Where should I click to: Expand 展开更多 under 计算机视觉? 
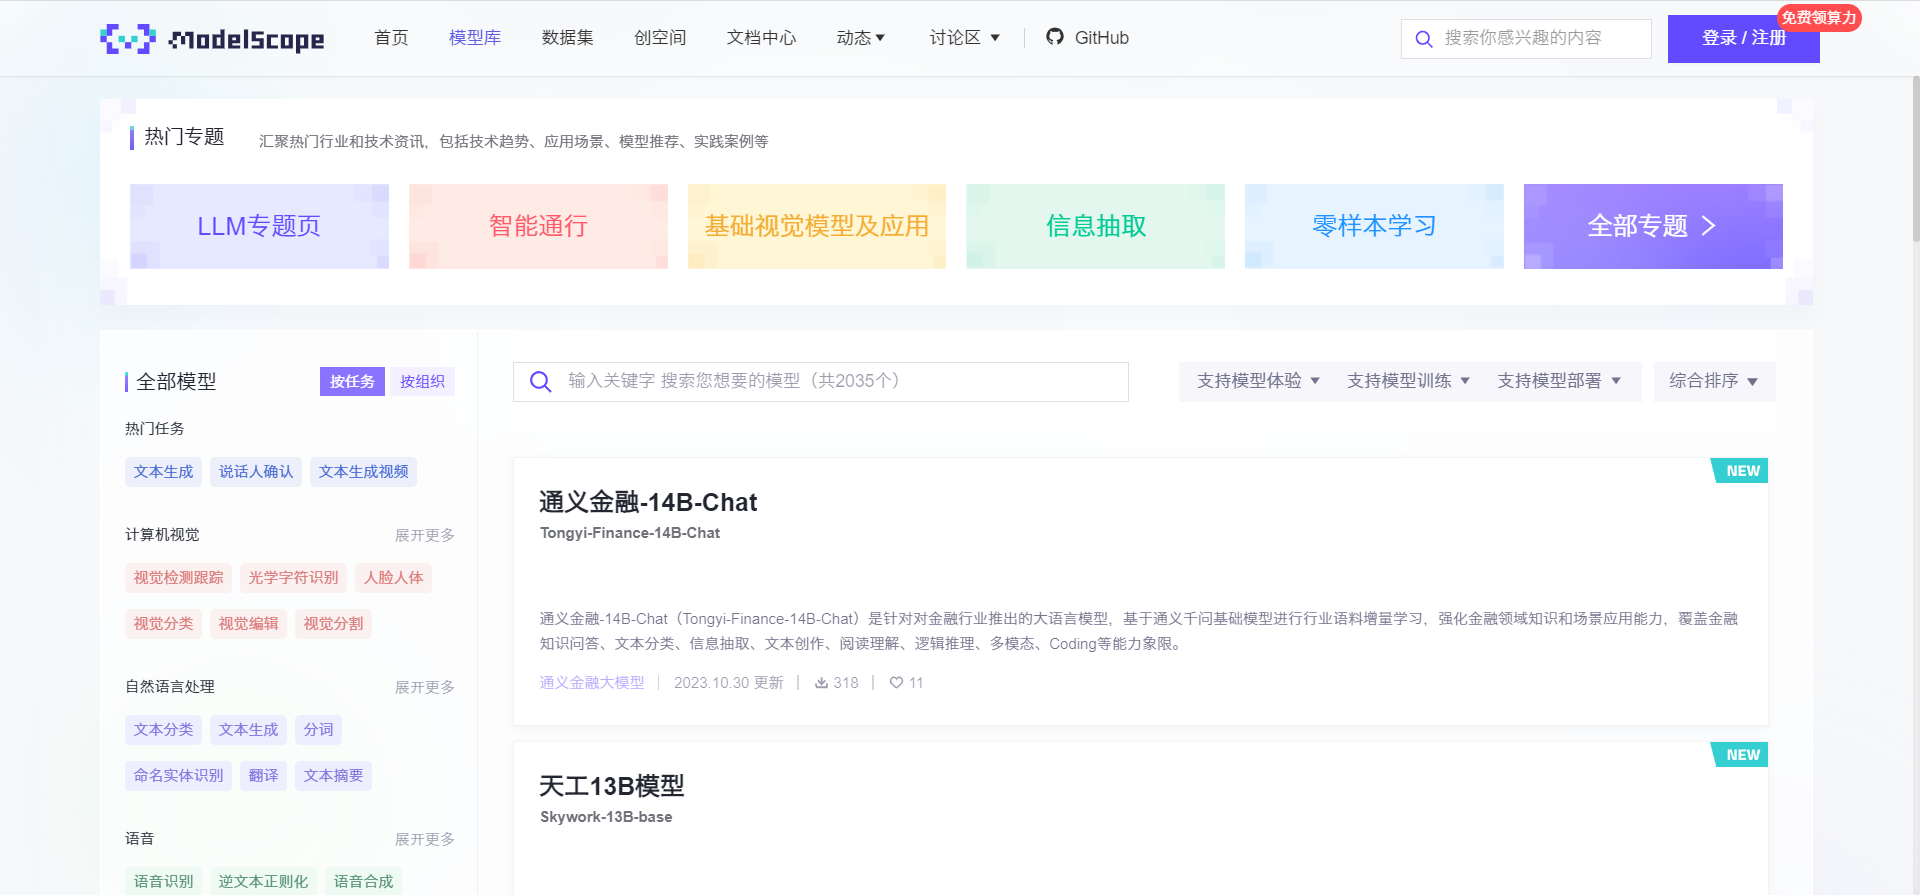(x=424, y=535)
